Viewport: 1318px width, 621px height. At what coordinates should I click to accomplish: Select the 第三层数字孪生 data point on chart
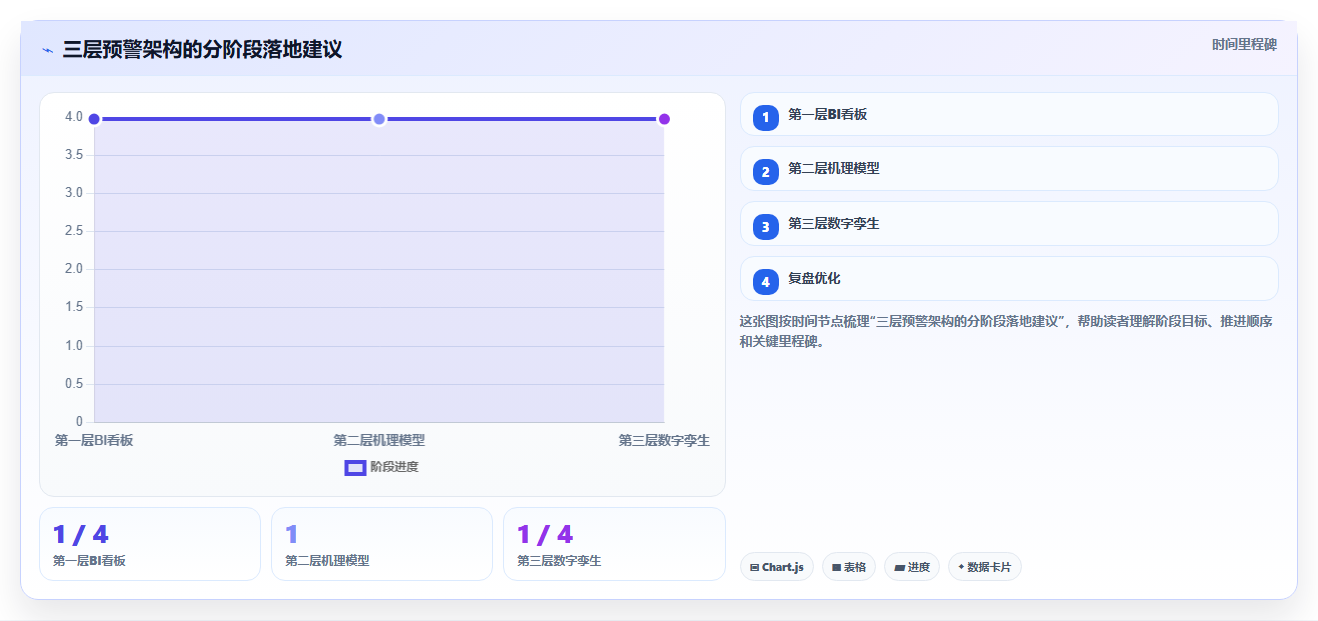664,119
